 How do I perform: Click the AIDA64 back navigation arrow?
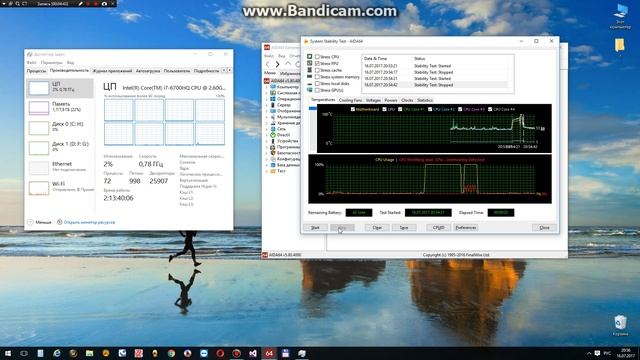(x=268, y=64)
